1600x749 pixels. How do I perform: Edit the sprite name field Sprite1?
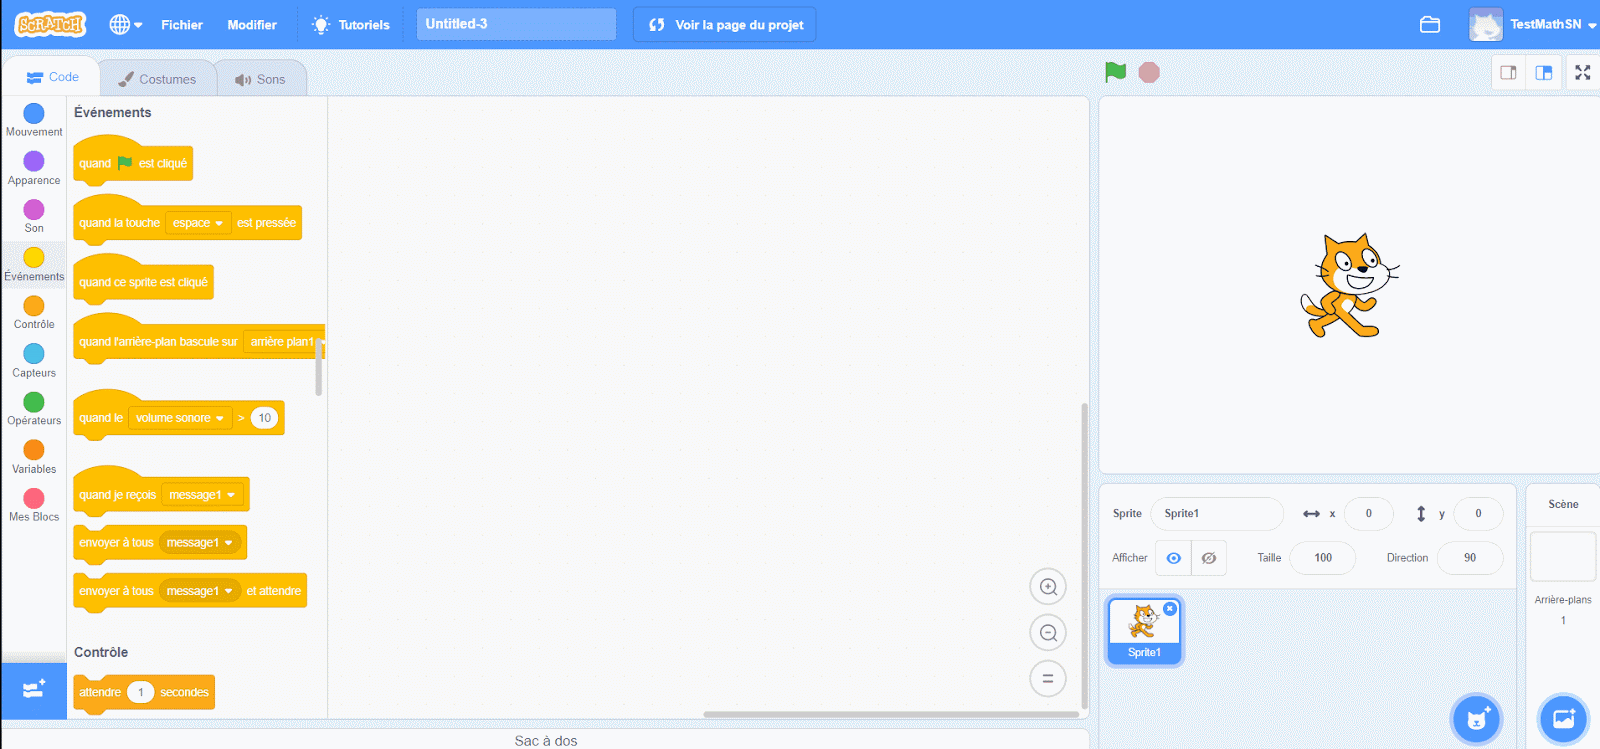tap(1217, 514)
